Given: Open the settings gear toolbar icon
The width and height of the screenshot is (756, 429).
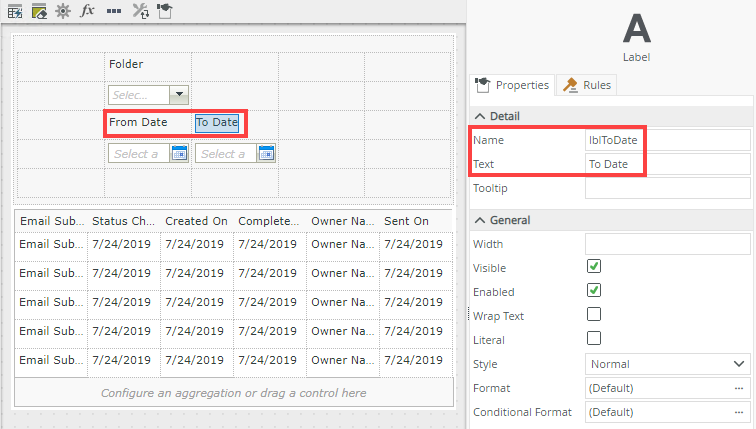Looking at the screenshot, I should tap(63, 11).
